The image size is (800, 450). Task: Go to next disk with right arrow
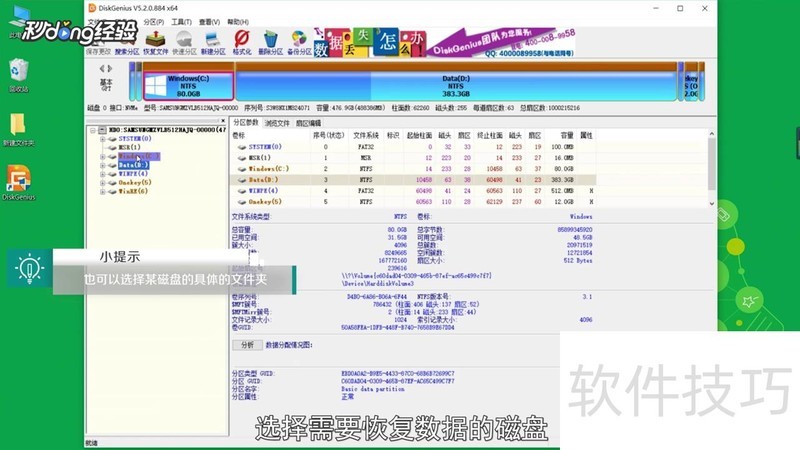(110, 68)
